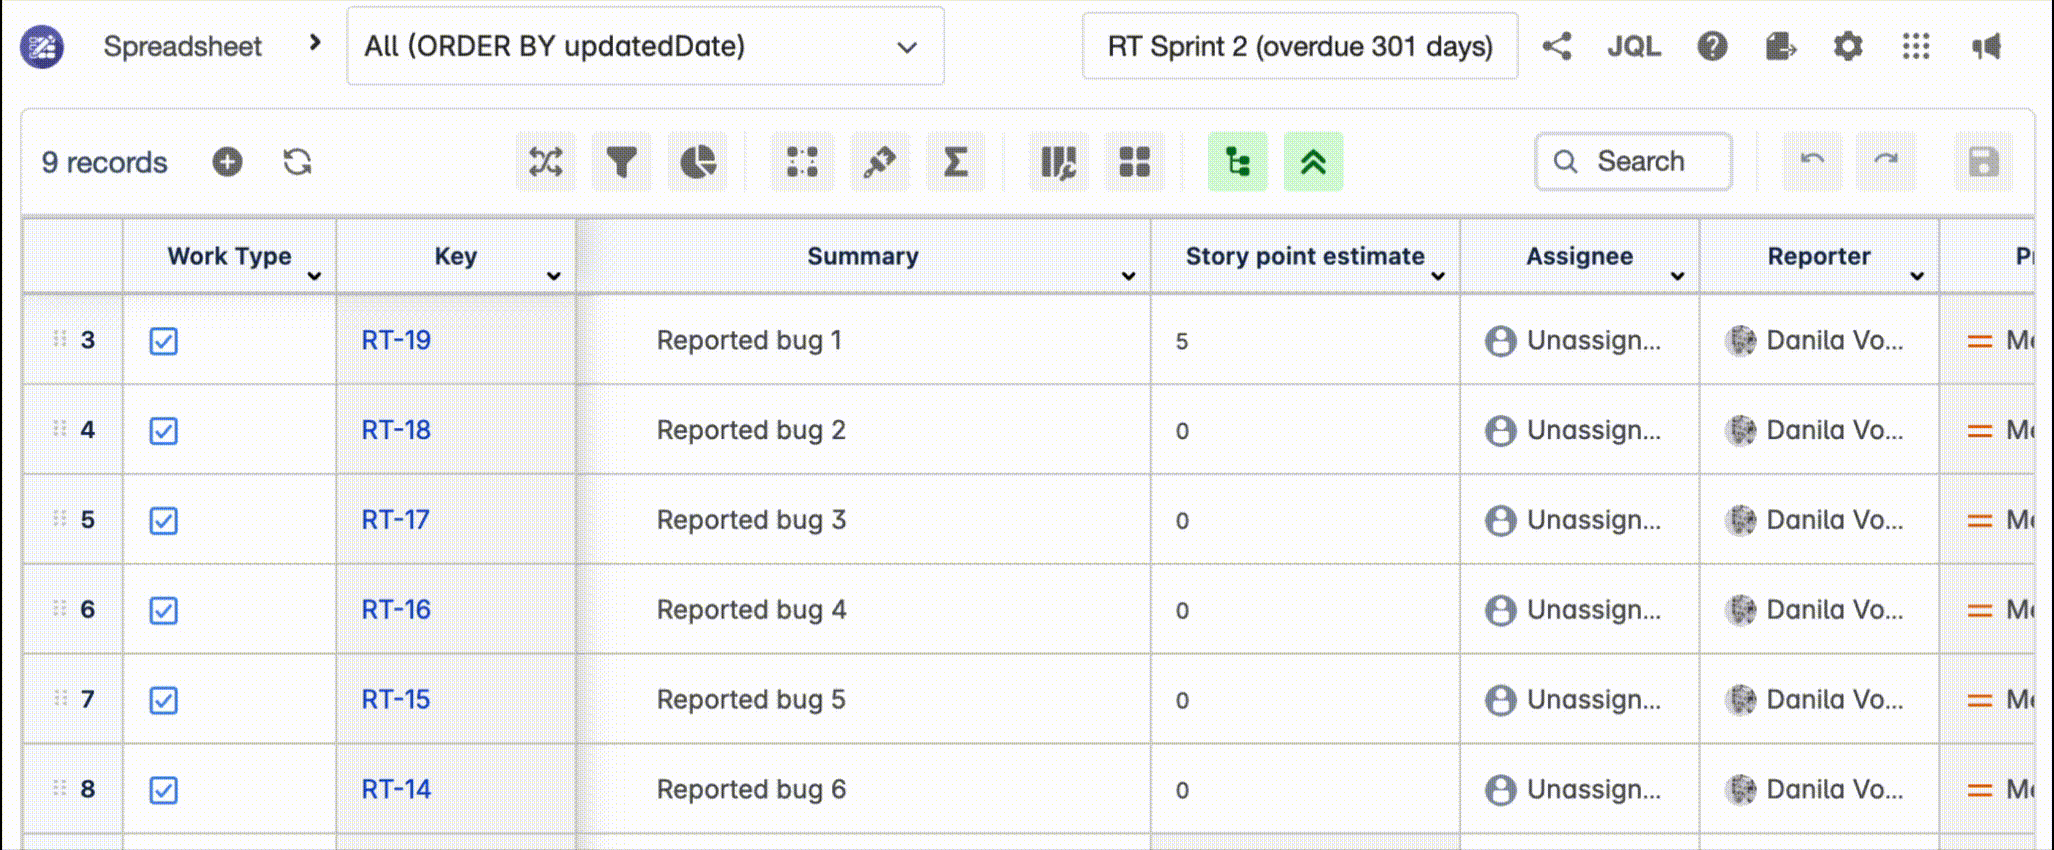Image resolution: width=2054 pixels, height=850 pixels.
Task: Open the filter funnel tool
Action: (x=622, y=162)
